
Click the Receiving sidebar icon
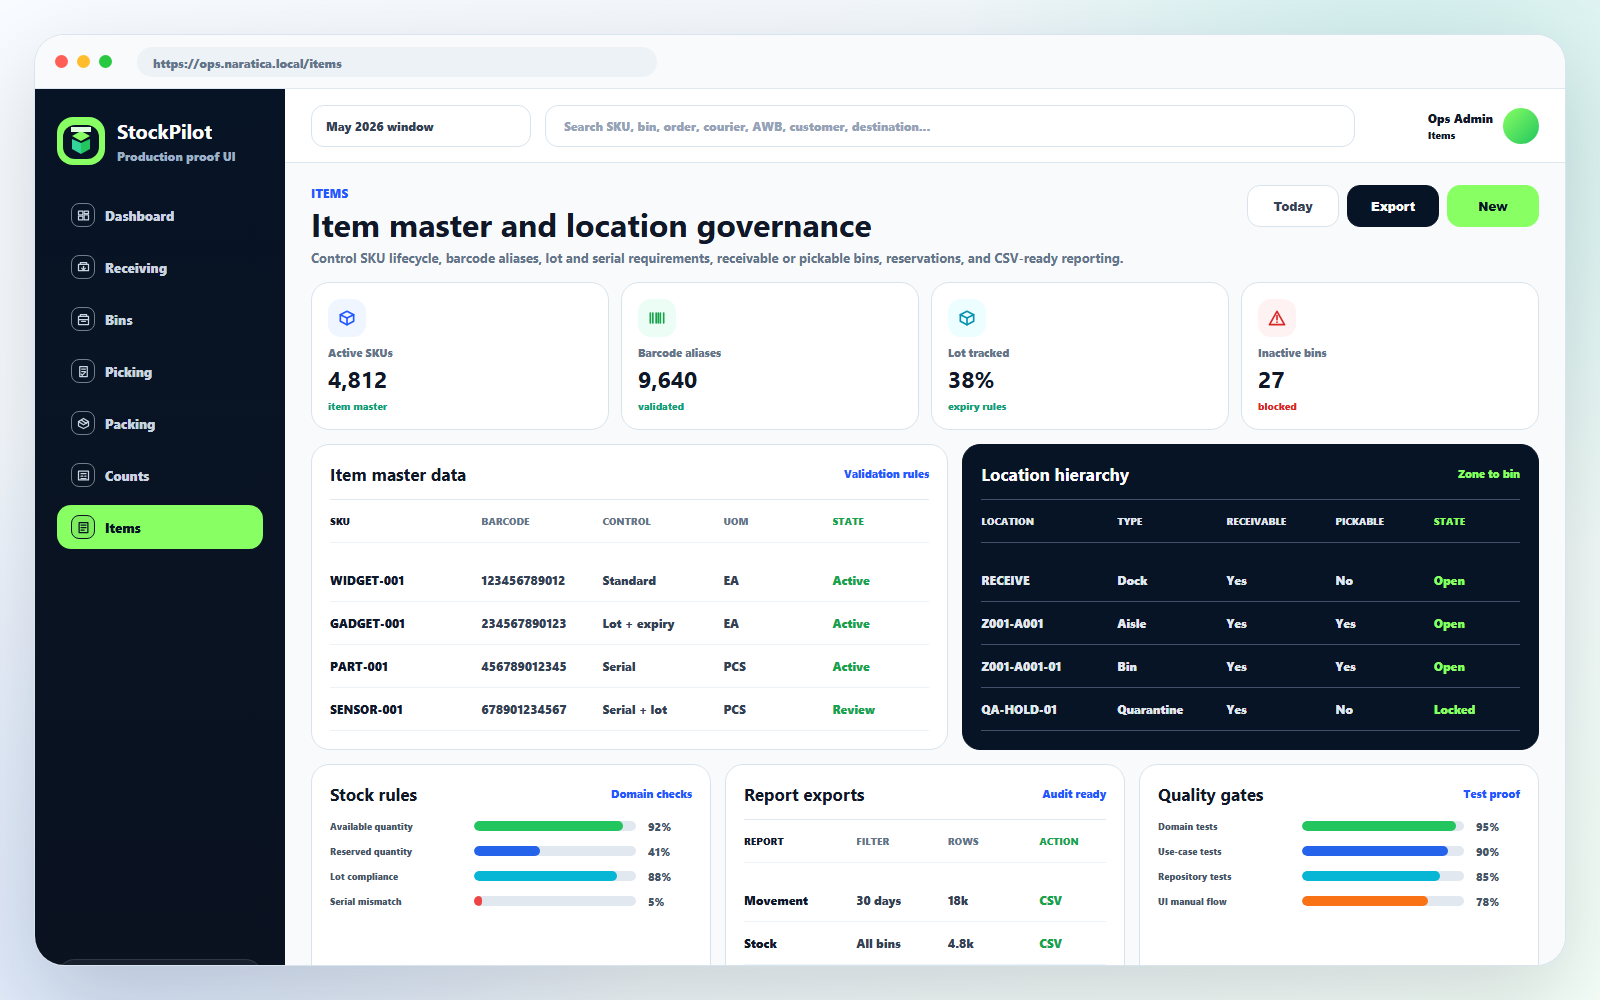[83, 267]
